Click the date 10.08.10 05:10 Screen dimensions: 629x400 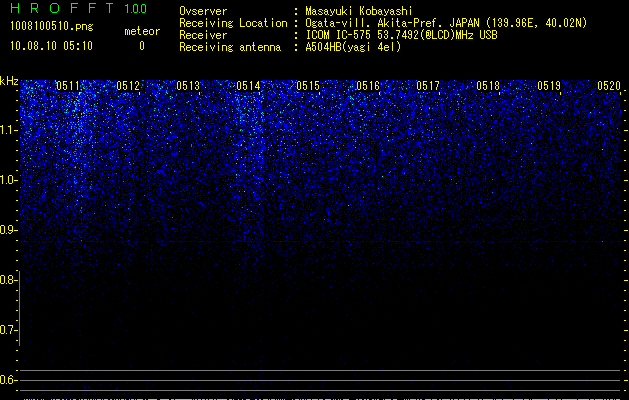pyautogui.click(x=51, y=46)
